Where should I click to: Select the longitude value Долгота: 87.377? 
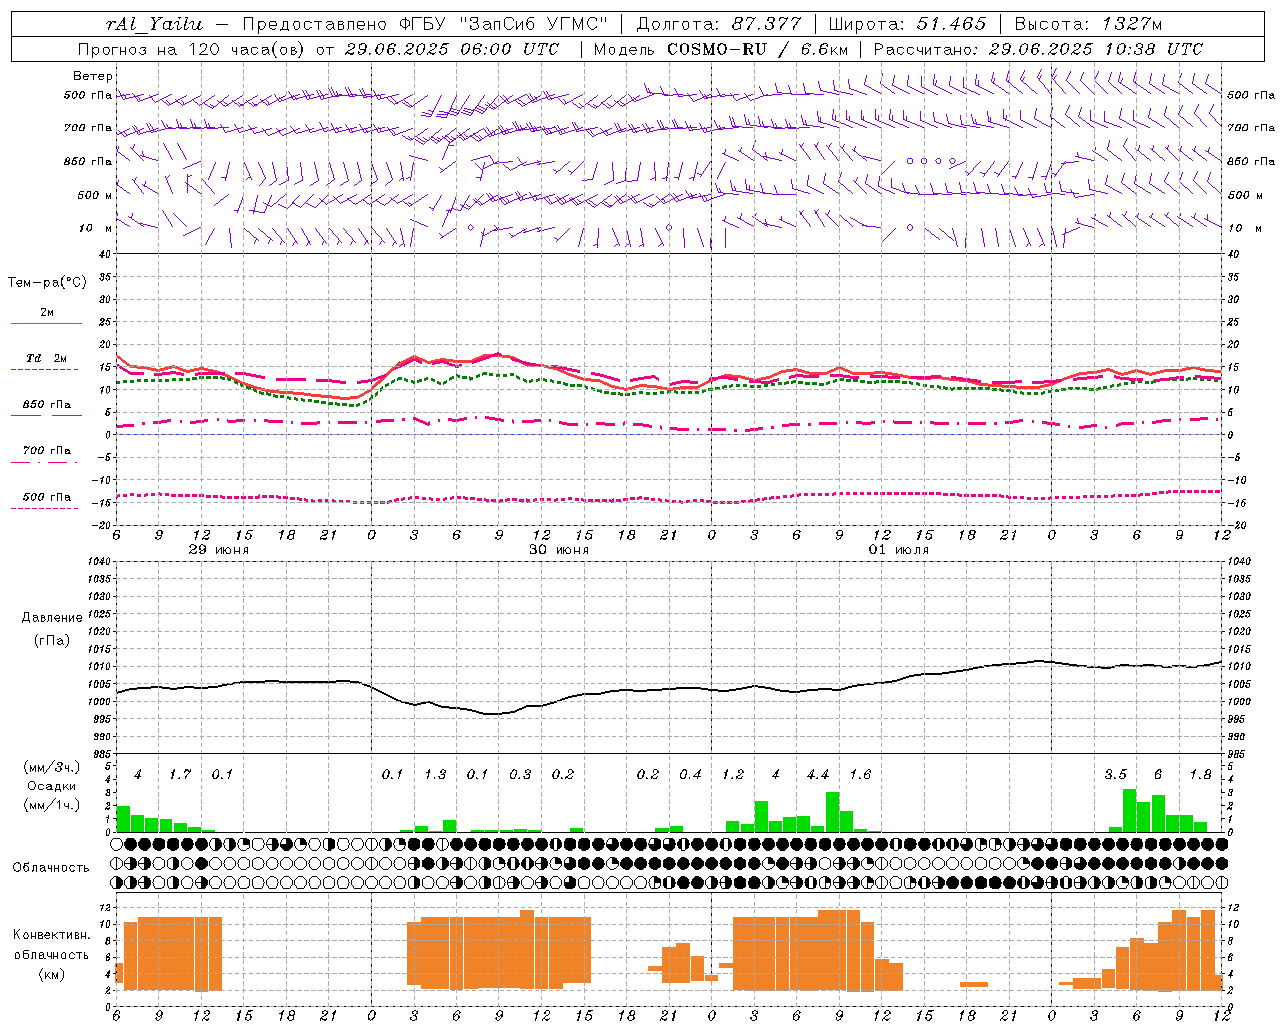click(x=719, y=24)
